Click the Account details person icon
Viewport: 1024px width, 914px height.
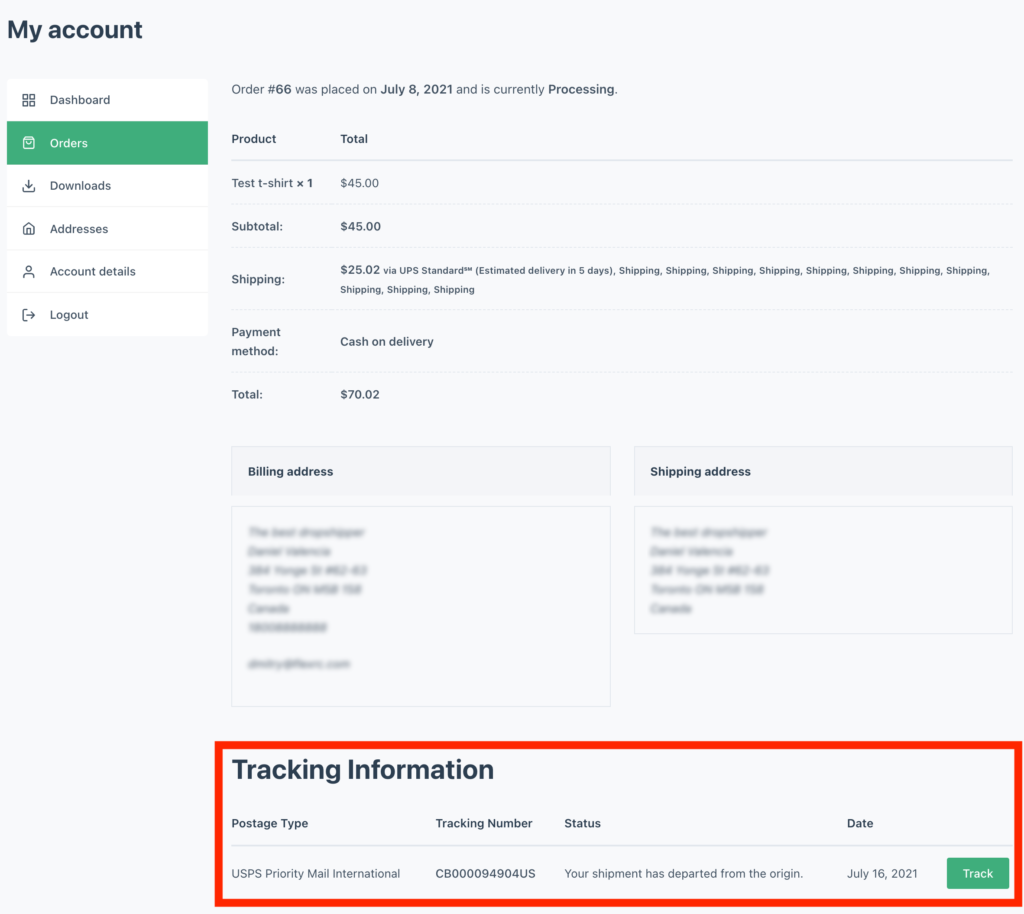tap(29, 272)
